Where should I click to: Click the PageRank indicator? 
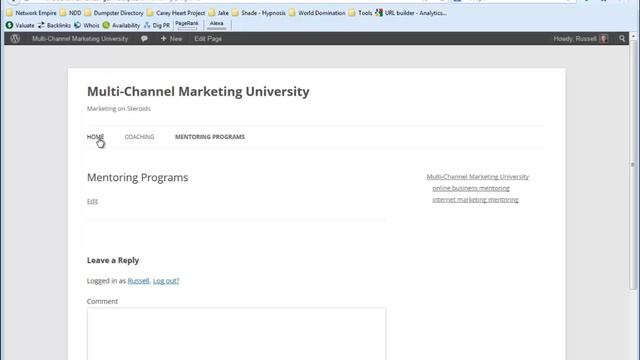(x=187, y=25)
